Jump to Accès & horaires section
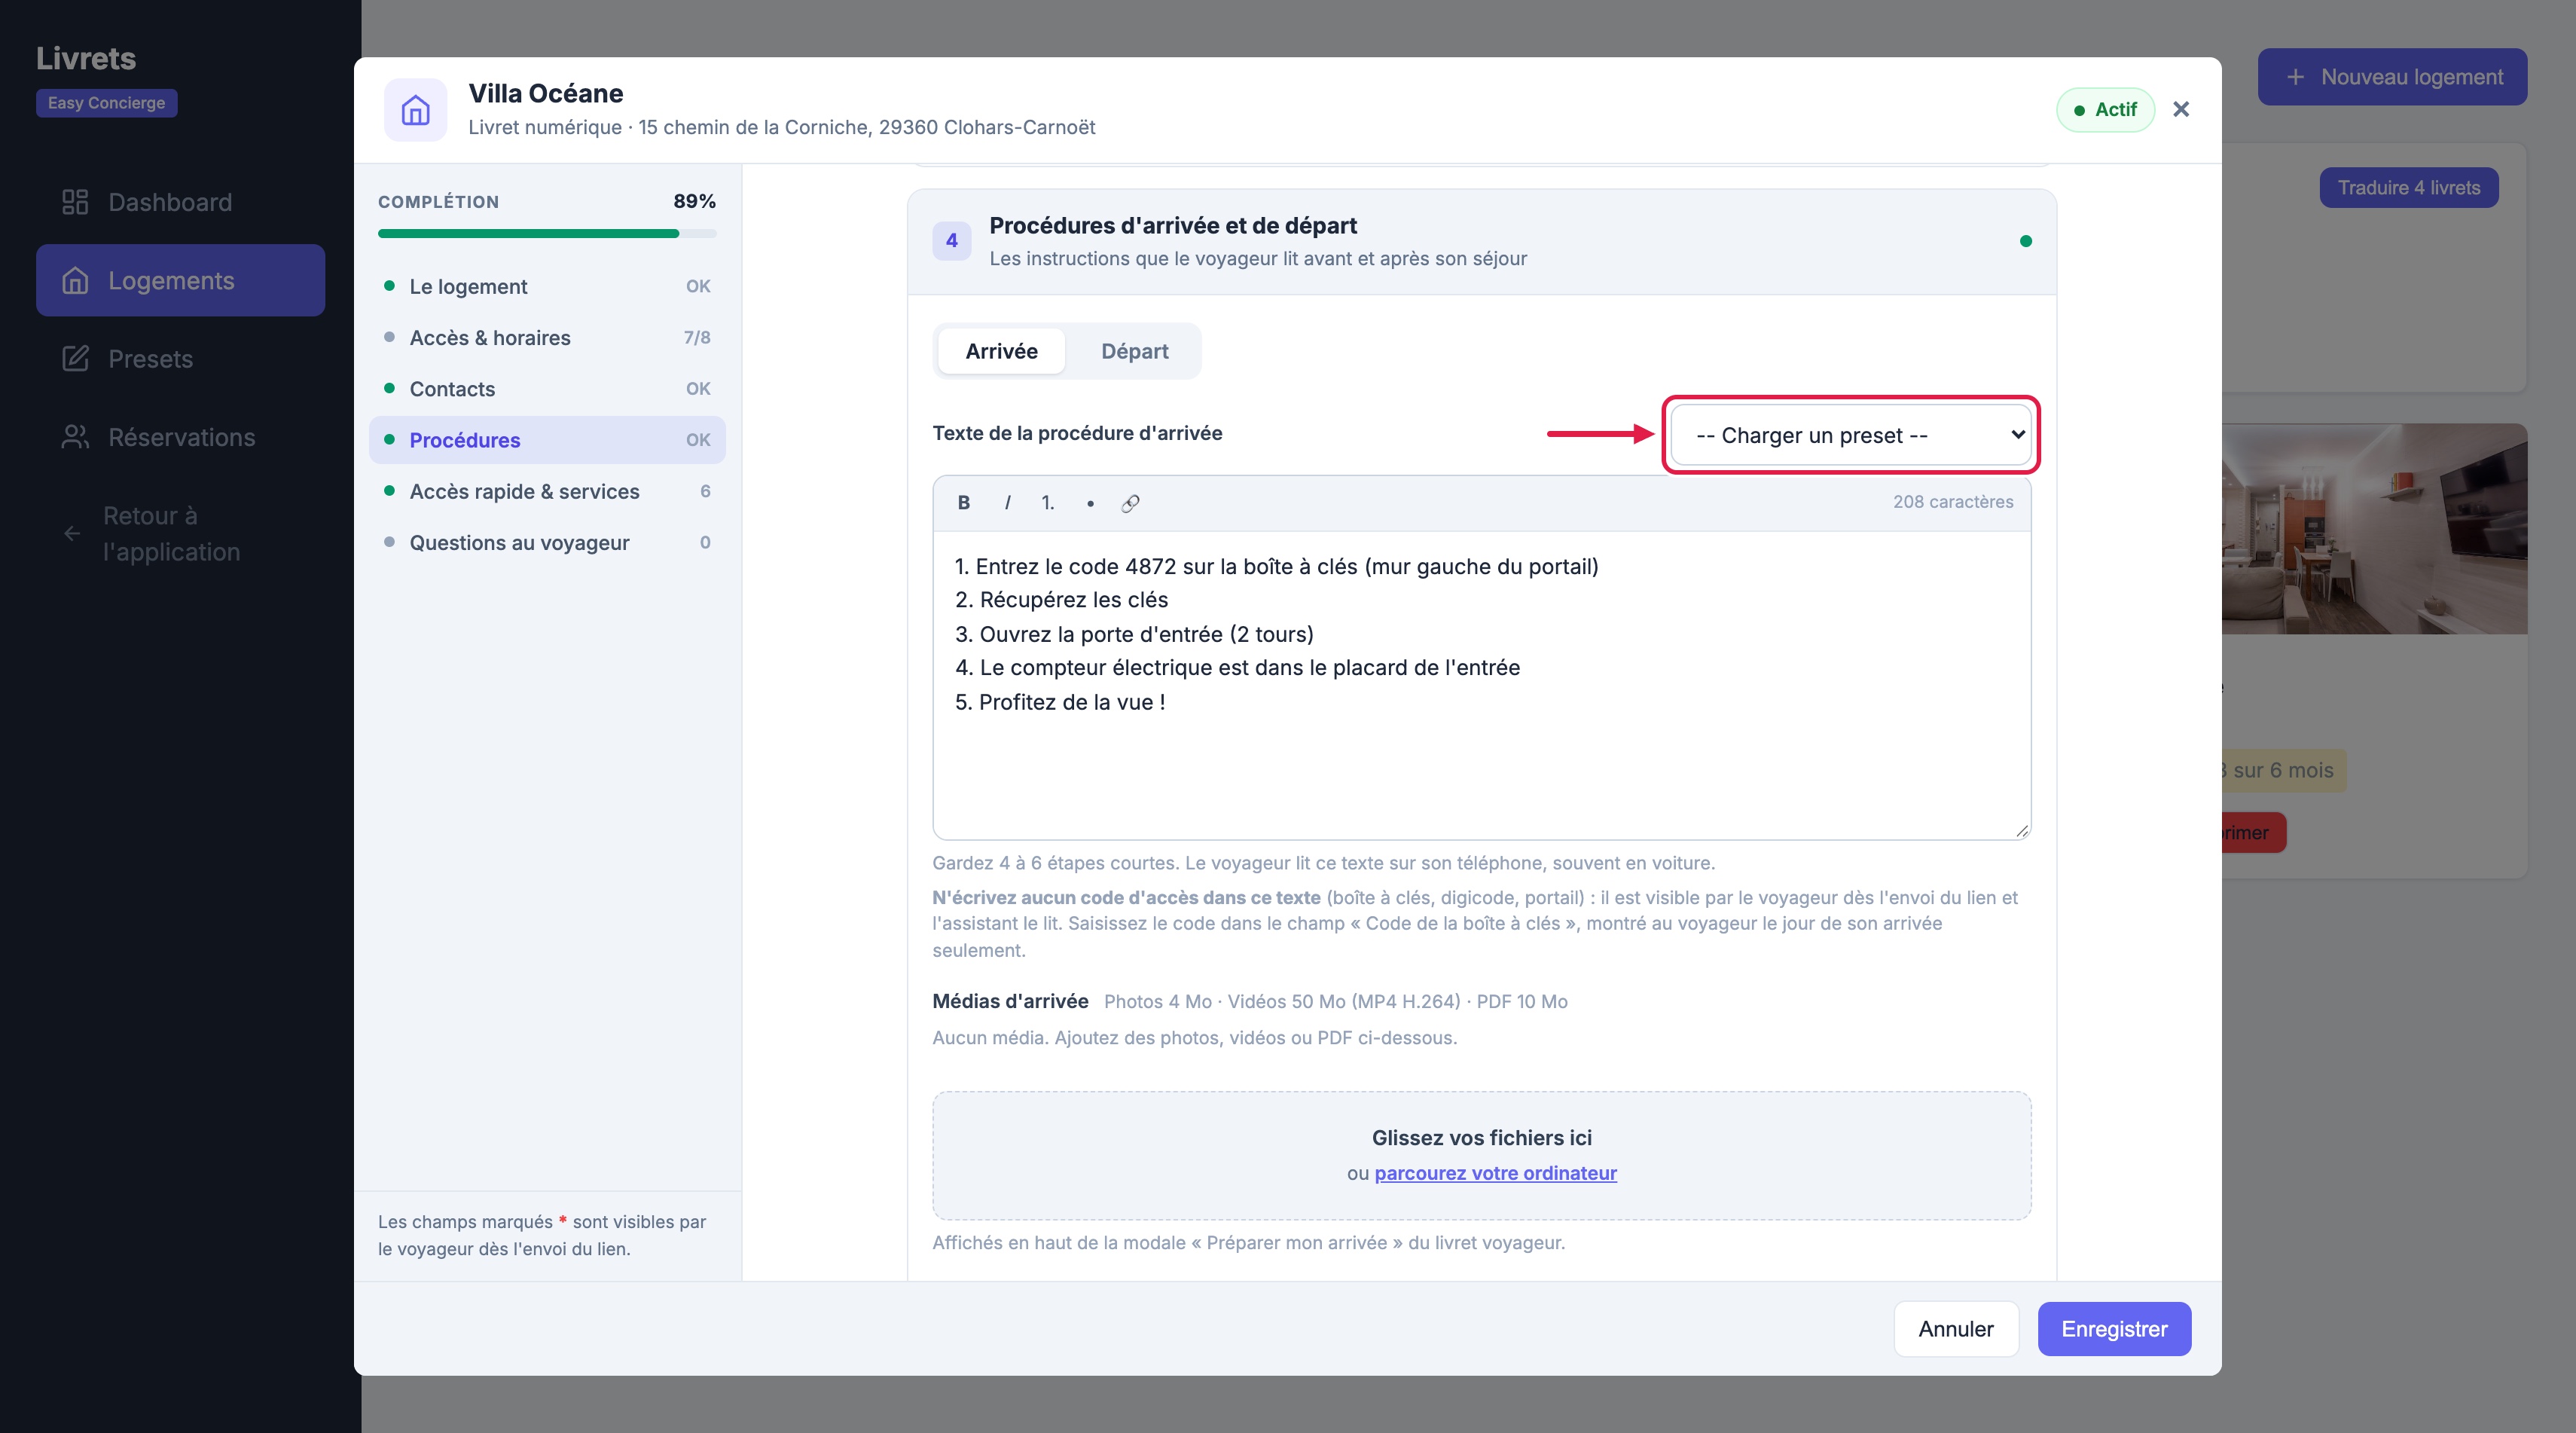The image size is (2576, 1433). 547,337
